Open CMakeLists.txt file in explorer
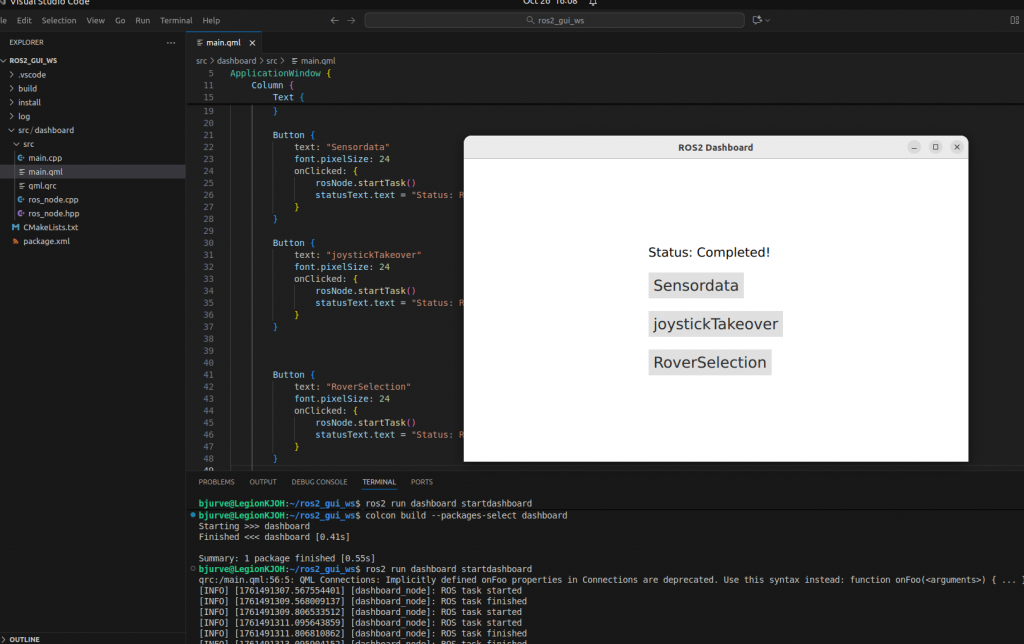The height and width of the screenshot is (644, 1024). (50, 227)
